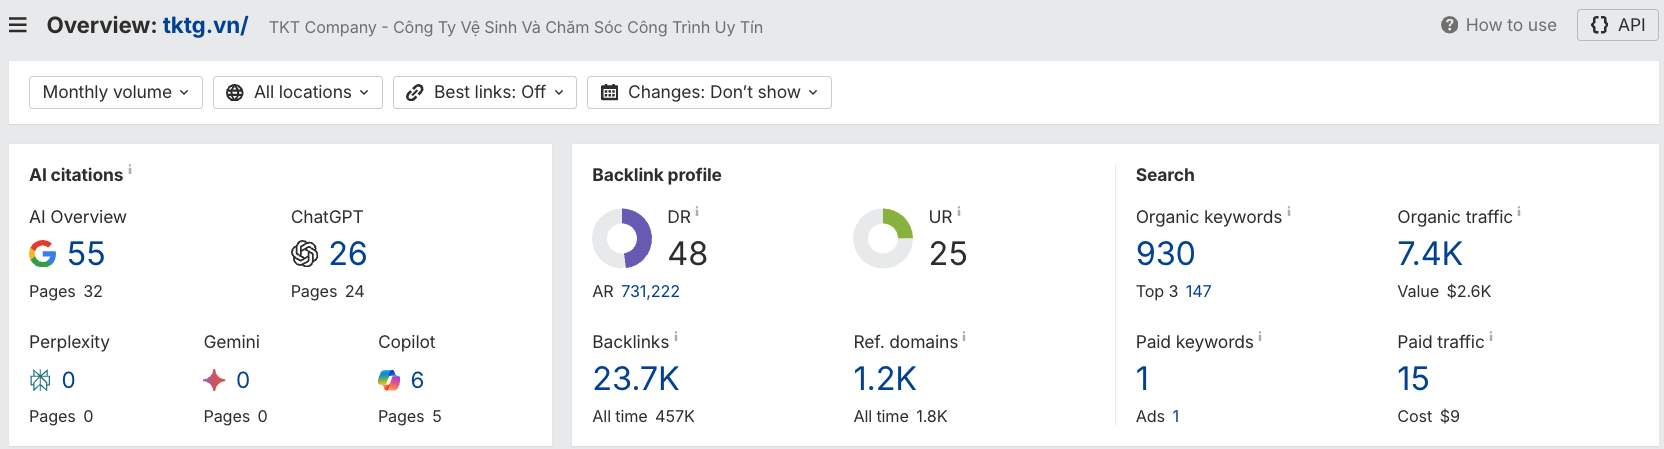This screenshot has width=1664, height=449.
Task: Open the 23.7K backlinks report
Action: (x=636, y=379)
